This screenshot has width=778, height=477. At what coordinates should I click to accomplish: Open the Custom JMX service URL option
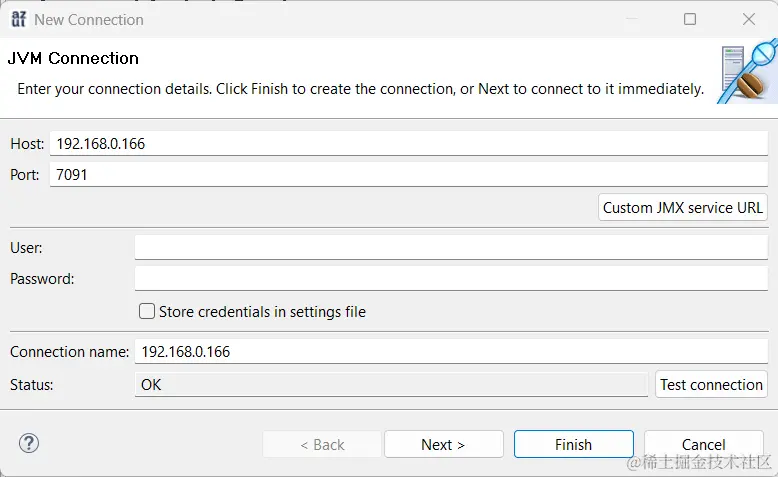[682, 208]
